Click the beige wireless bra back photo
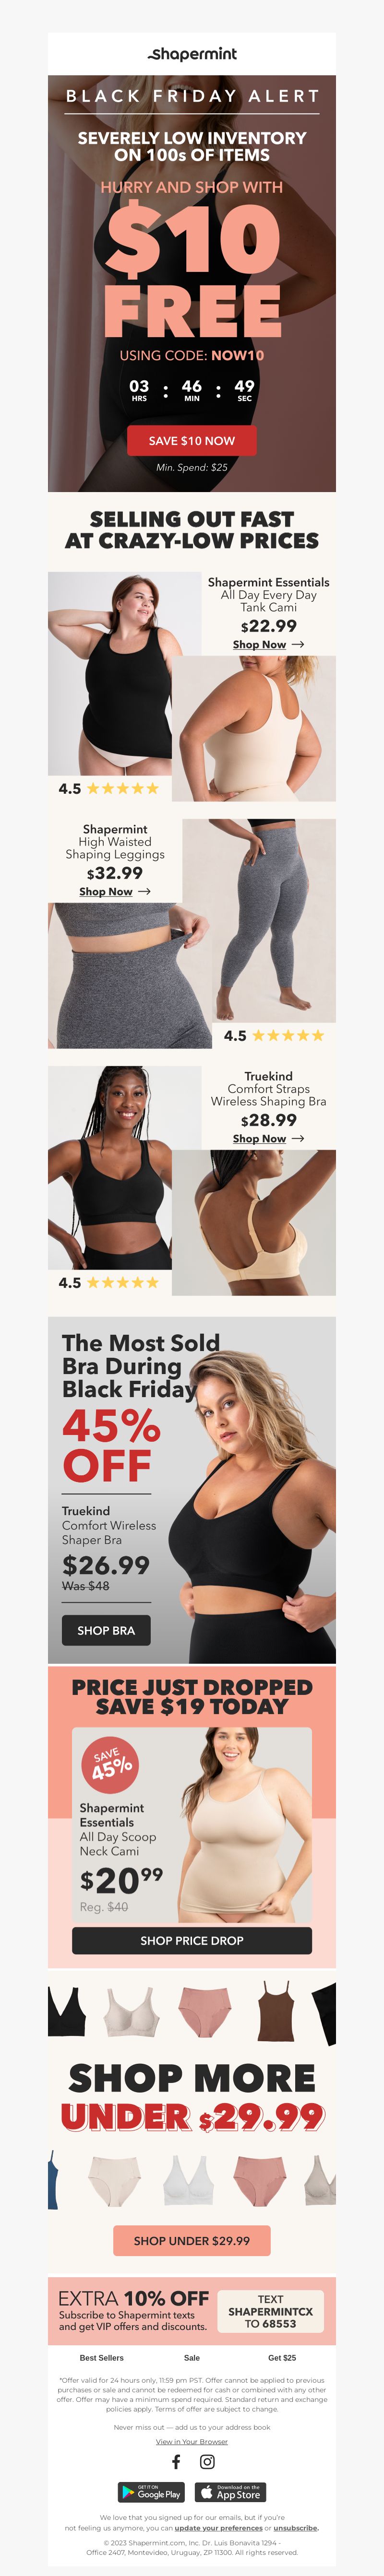The height and width of the screenshot is (2576, 384). [x=254, y=1222]
